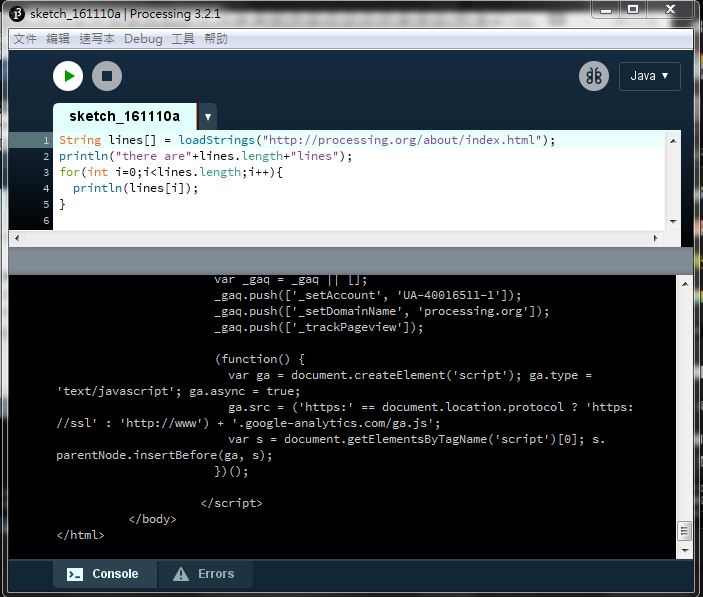Click the Processing logo in the title bar
Viewport: 703px width, 597px height.
point(17,14)
